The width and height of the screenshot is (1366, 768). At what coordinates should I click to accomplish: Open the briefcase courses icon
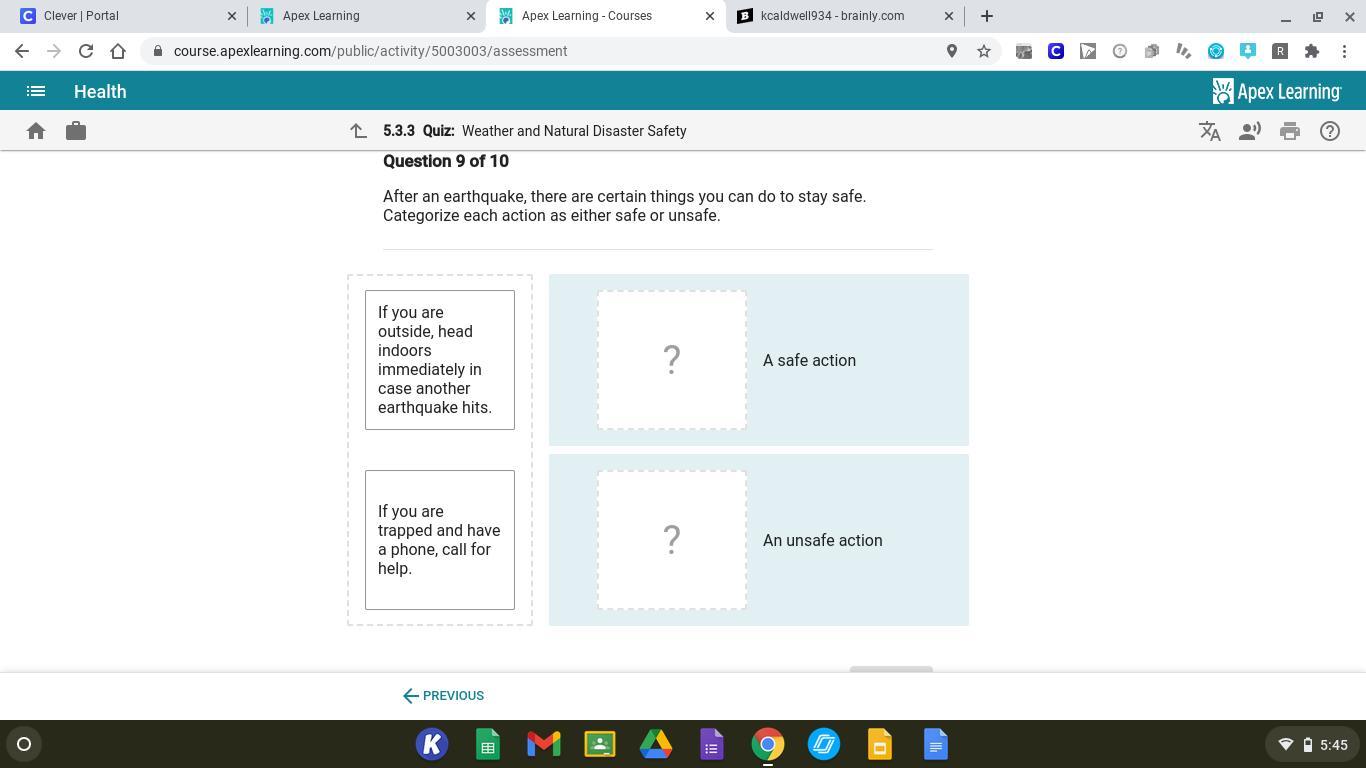(x=76, y=131)
